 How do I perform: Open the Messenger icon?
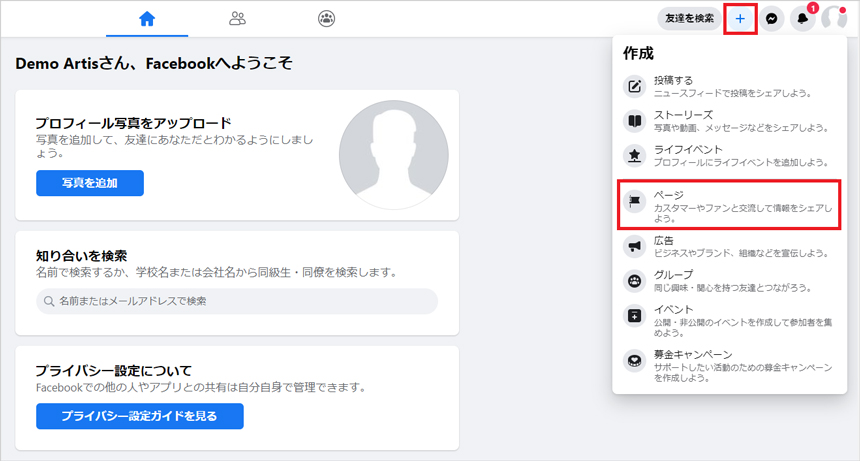(771, 19)
